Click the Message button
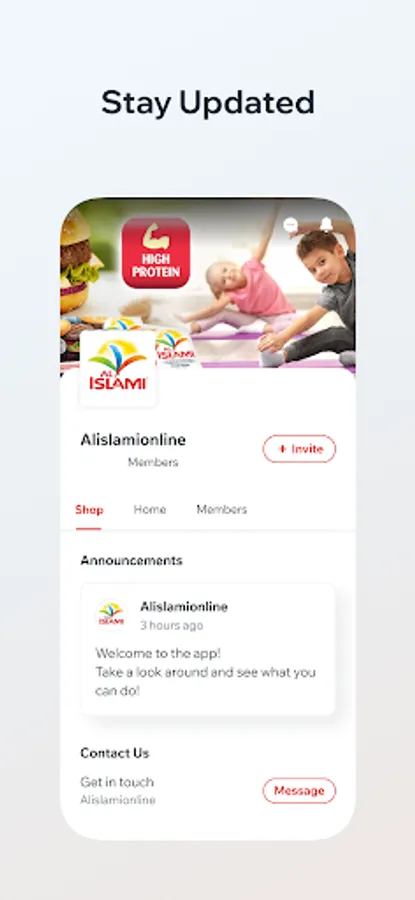This screenshot has height=900, width=415. (299, 791)
